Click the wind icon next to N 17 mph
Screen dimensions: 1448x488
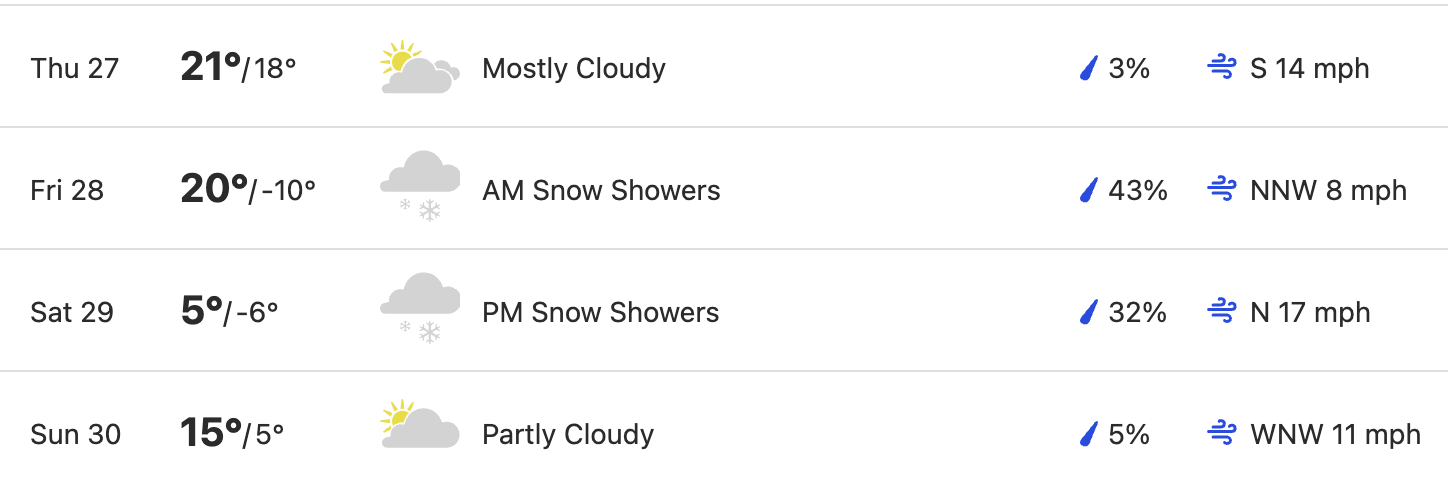1222,312
